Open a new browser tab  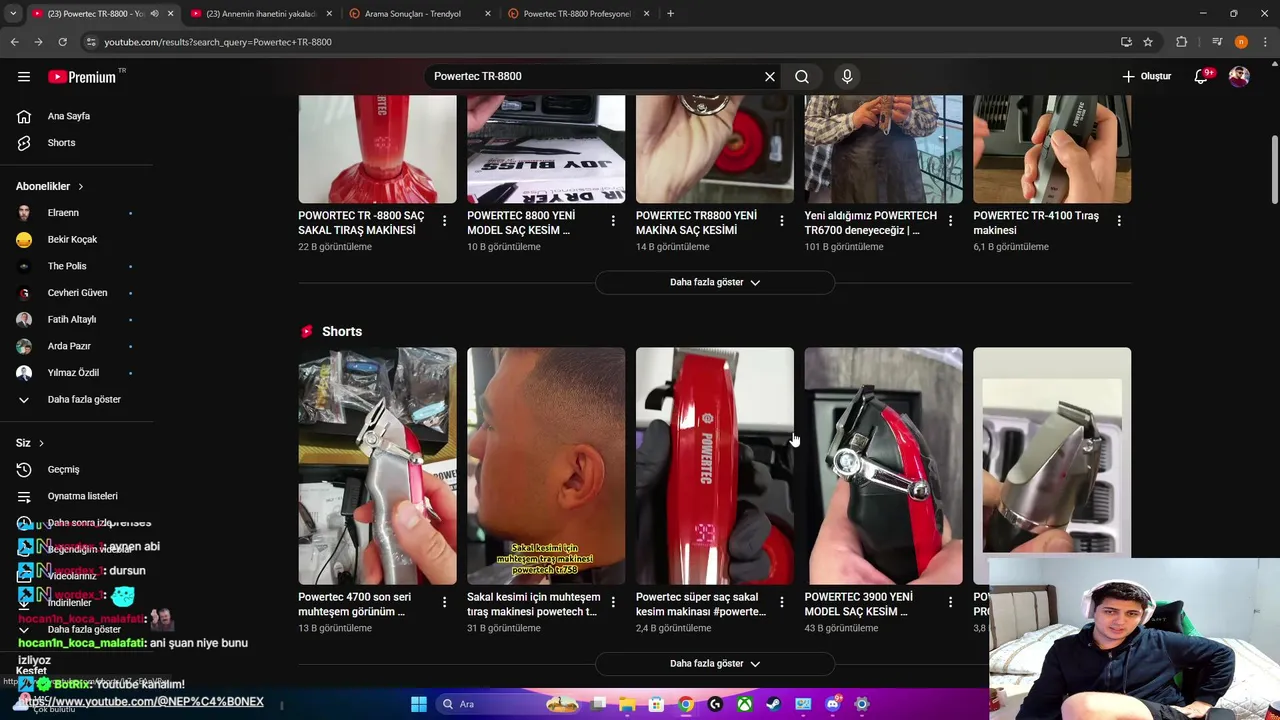pyautogui.click(x=670, y=14)
